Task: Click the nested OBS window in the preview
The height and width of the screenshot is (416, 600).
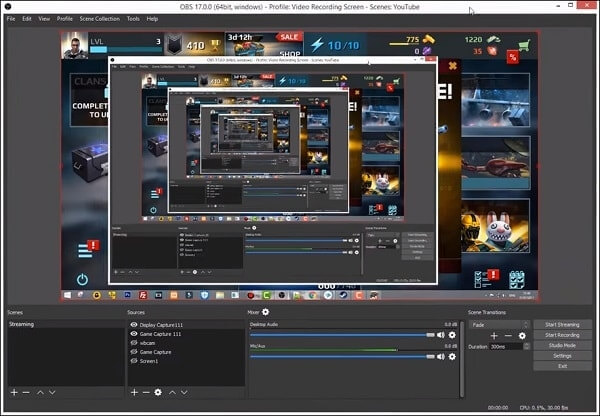Action: [272, 171]
